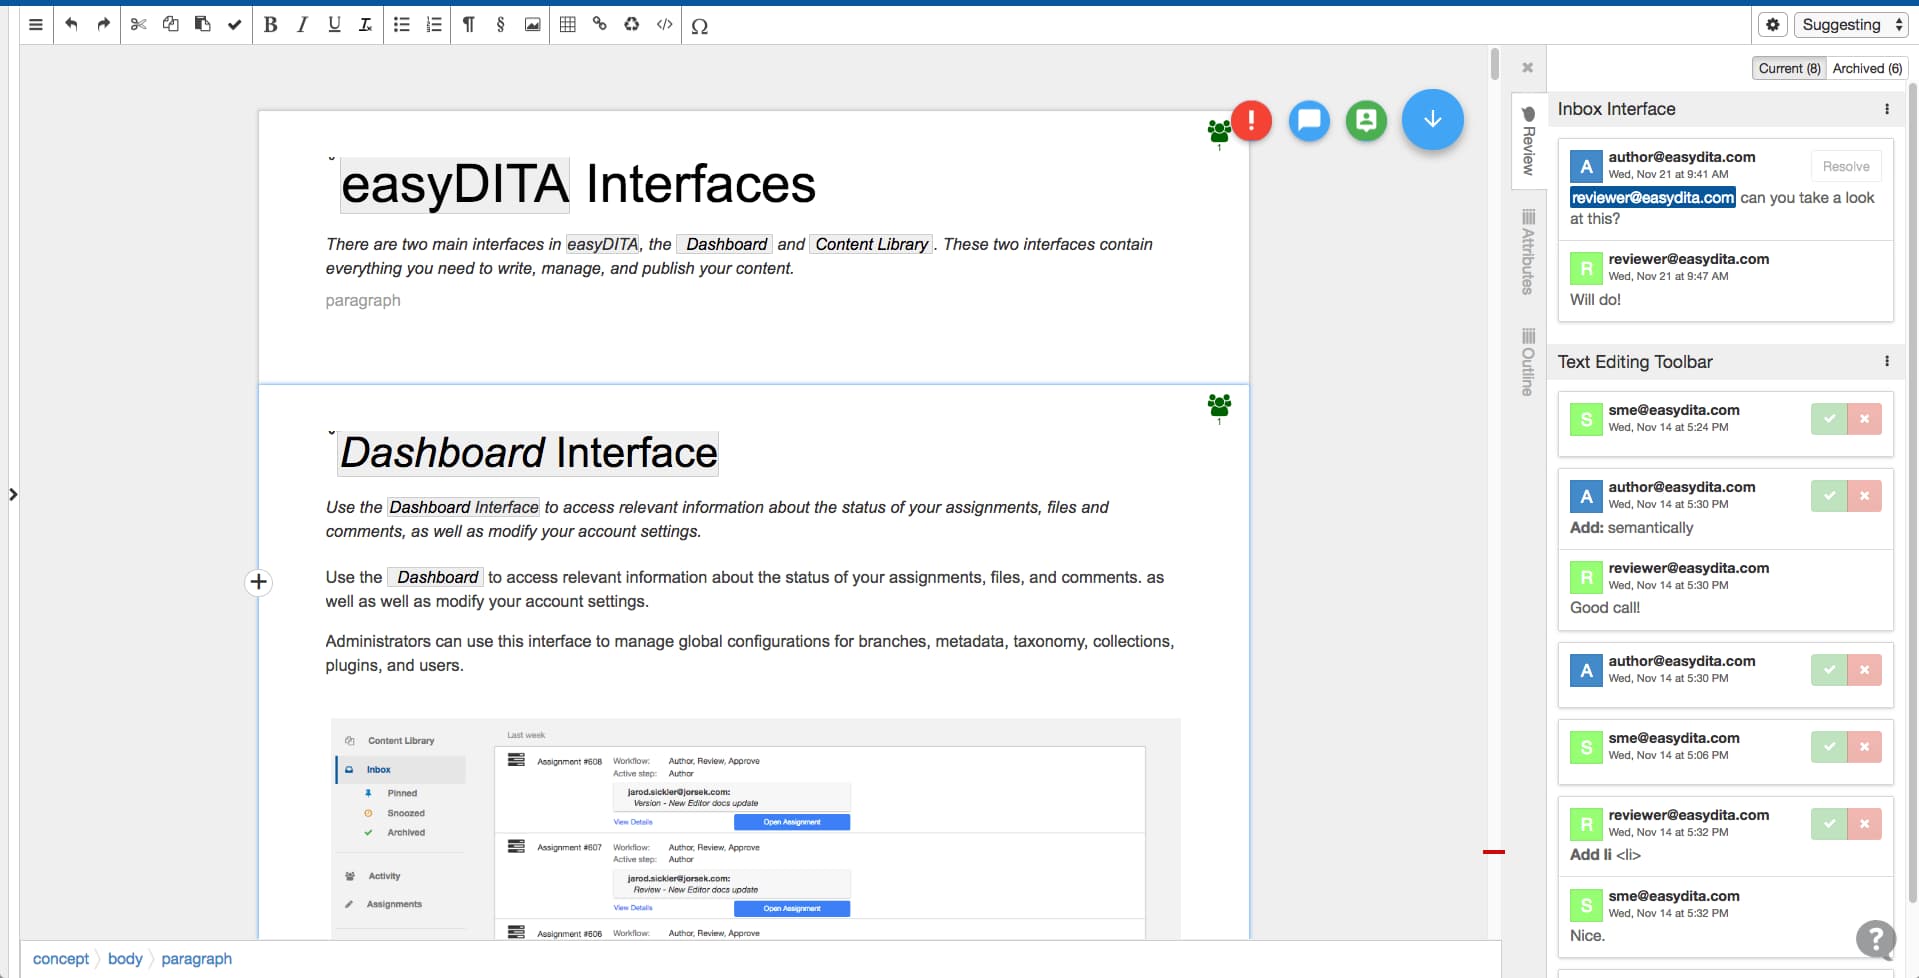Accept author's 'Add: semantically' suggestion
The image size is (1919, 978).
1829,496
